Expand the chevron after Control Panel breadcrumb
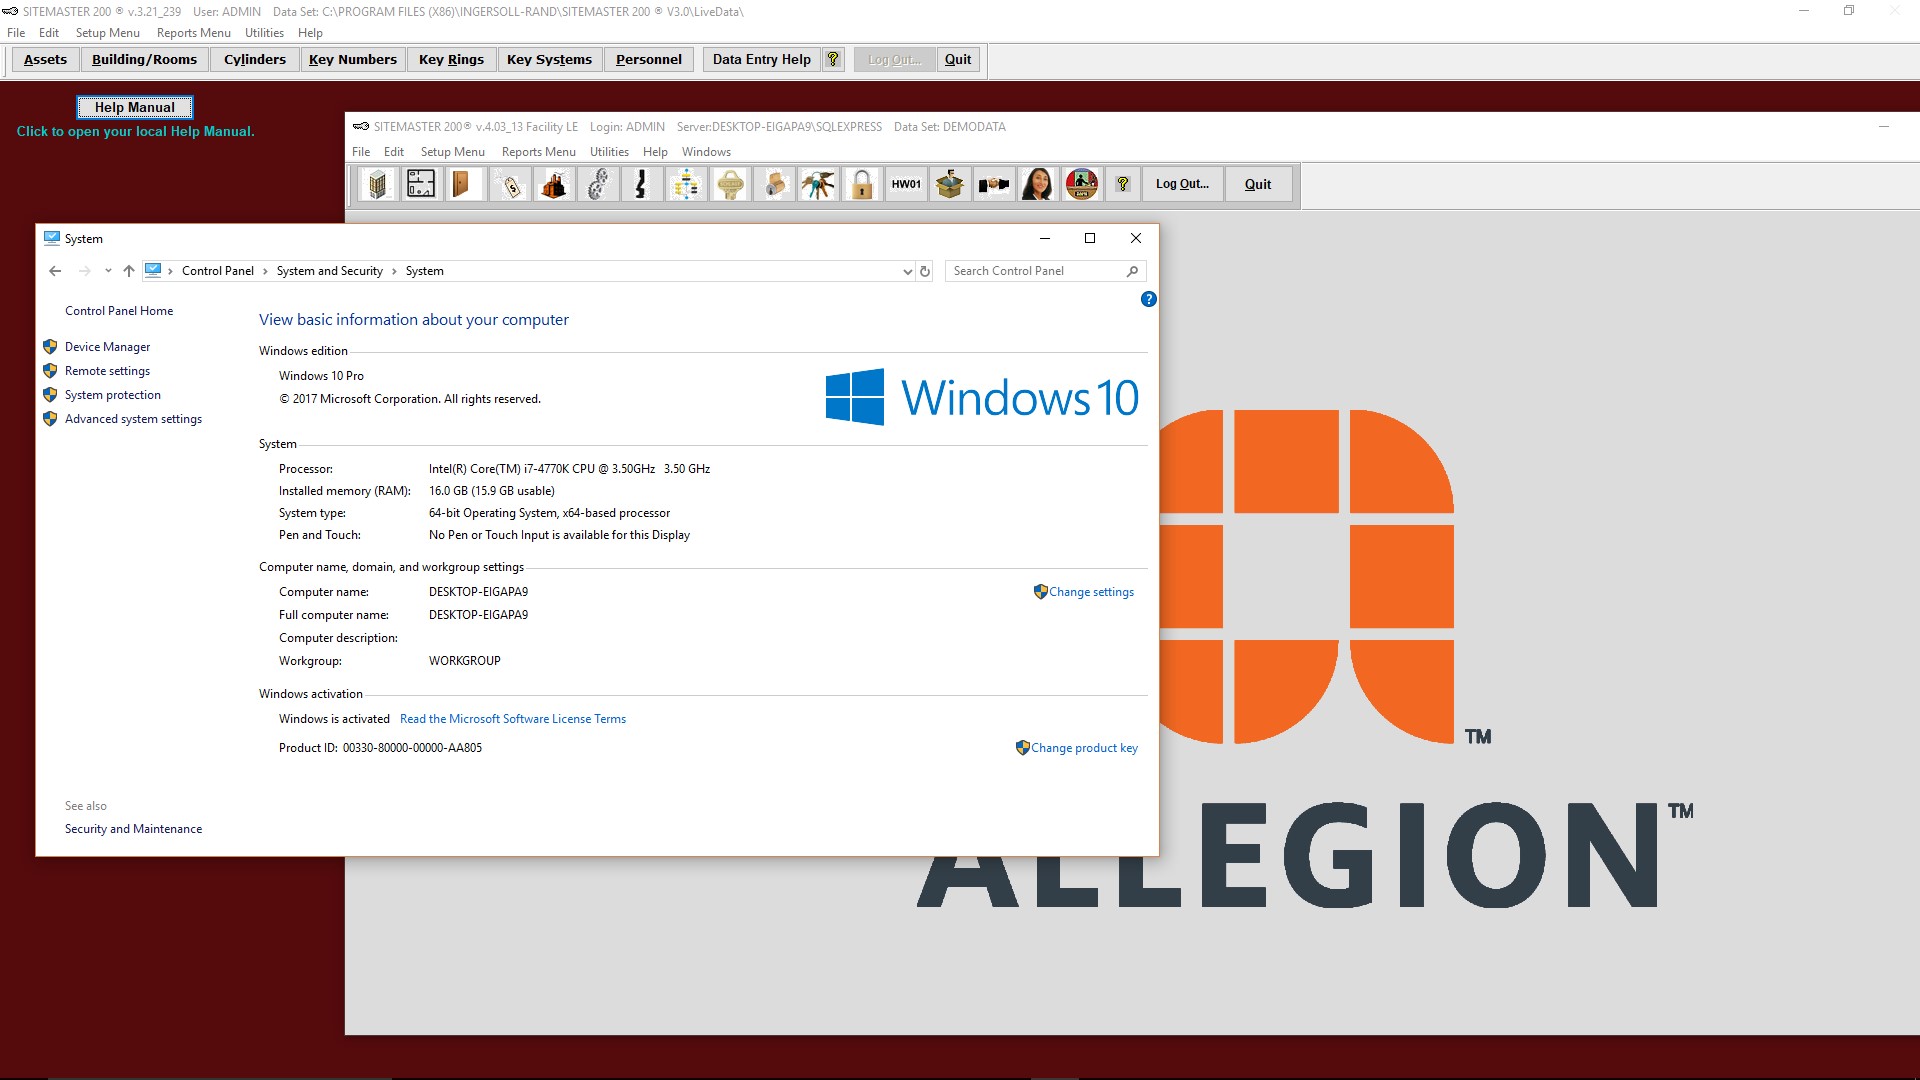The width and height of the screenshot is (1920, 1080). 265,271
